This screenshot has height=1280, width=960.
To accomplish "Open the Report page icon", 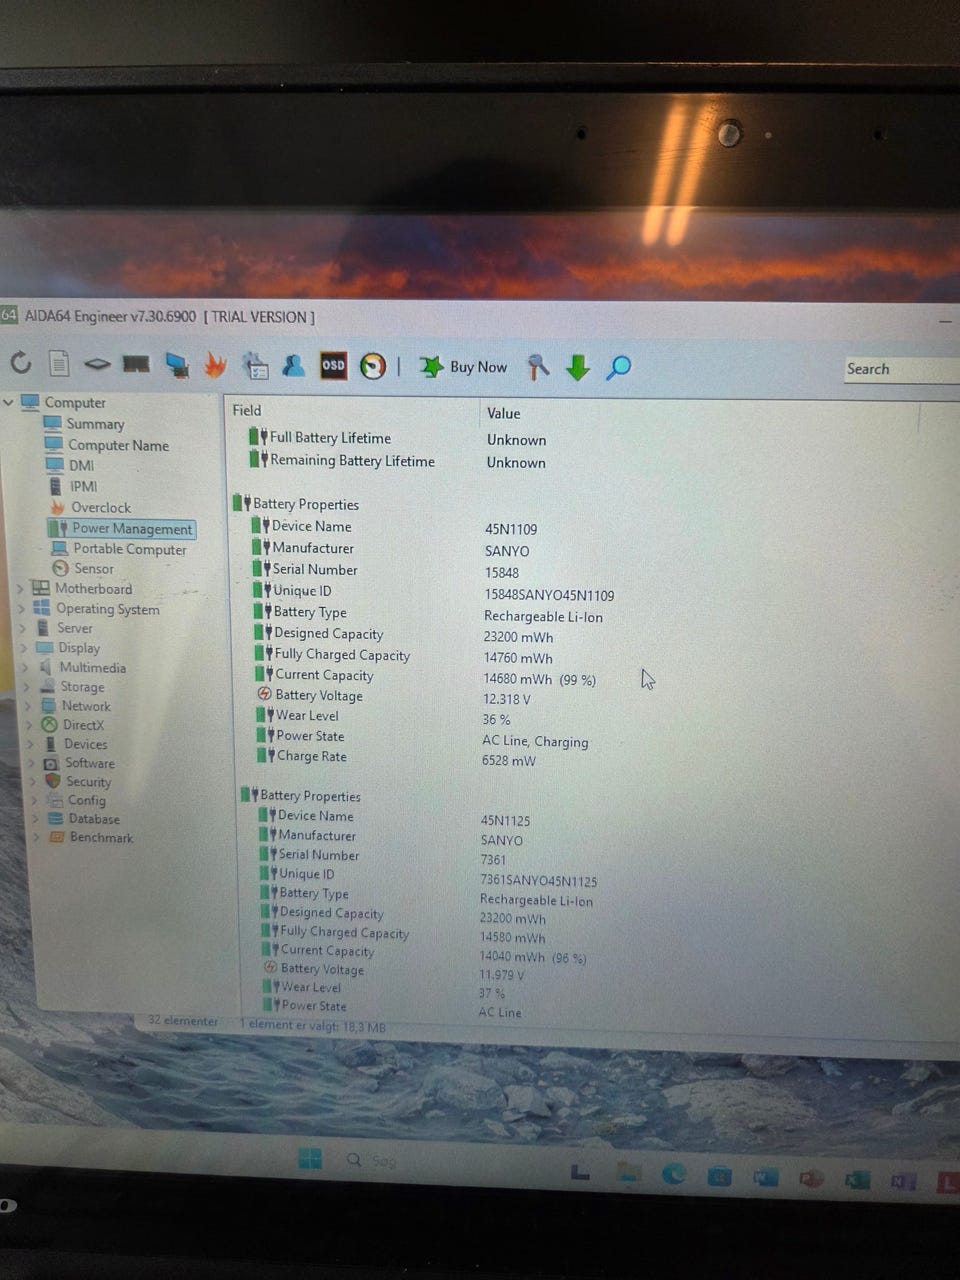I will (59, 364).
